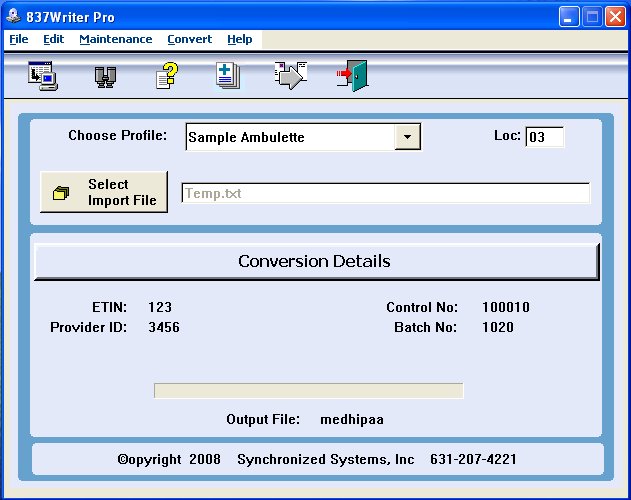
Task: Click the phone number 631-207-4221
Action: [x=473, y=459]
